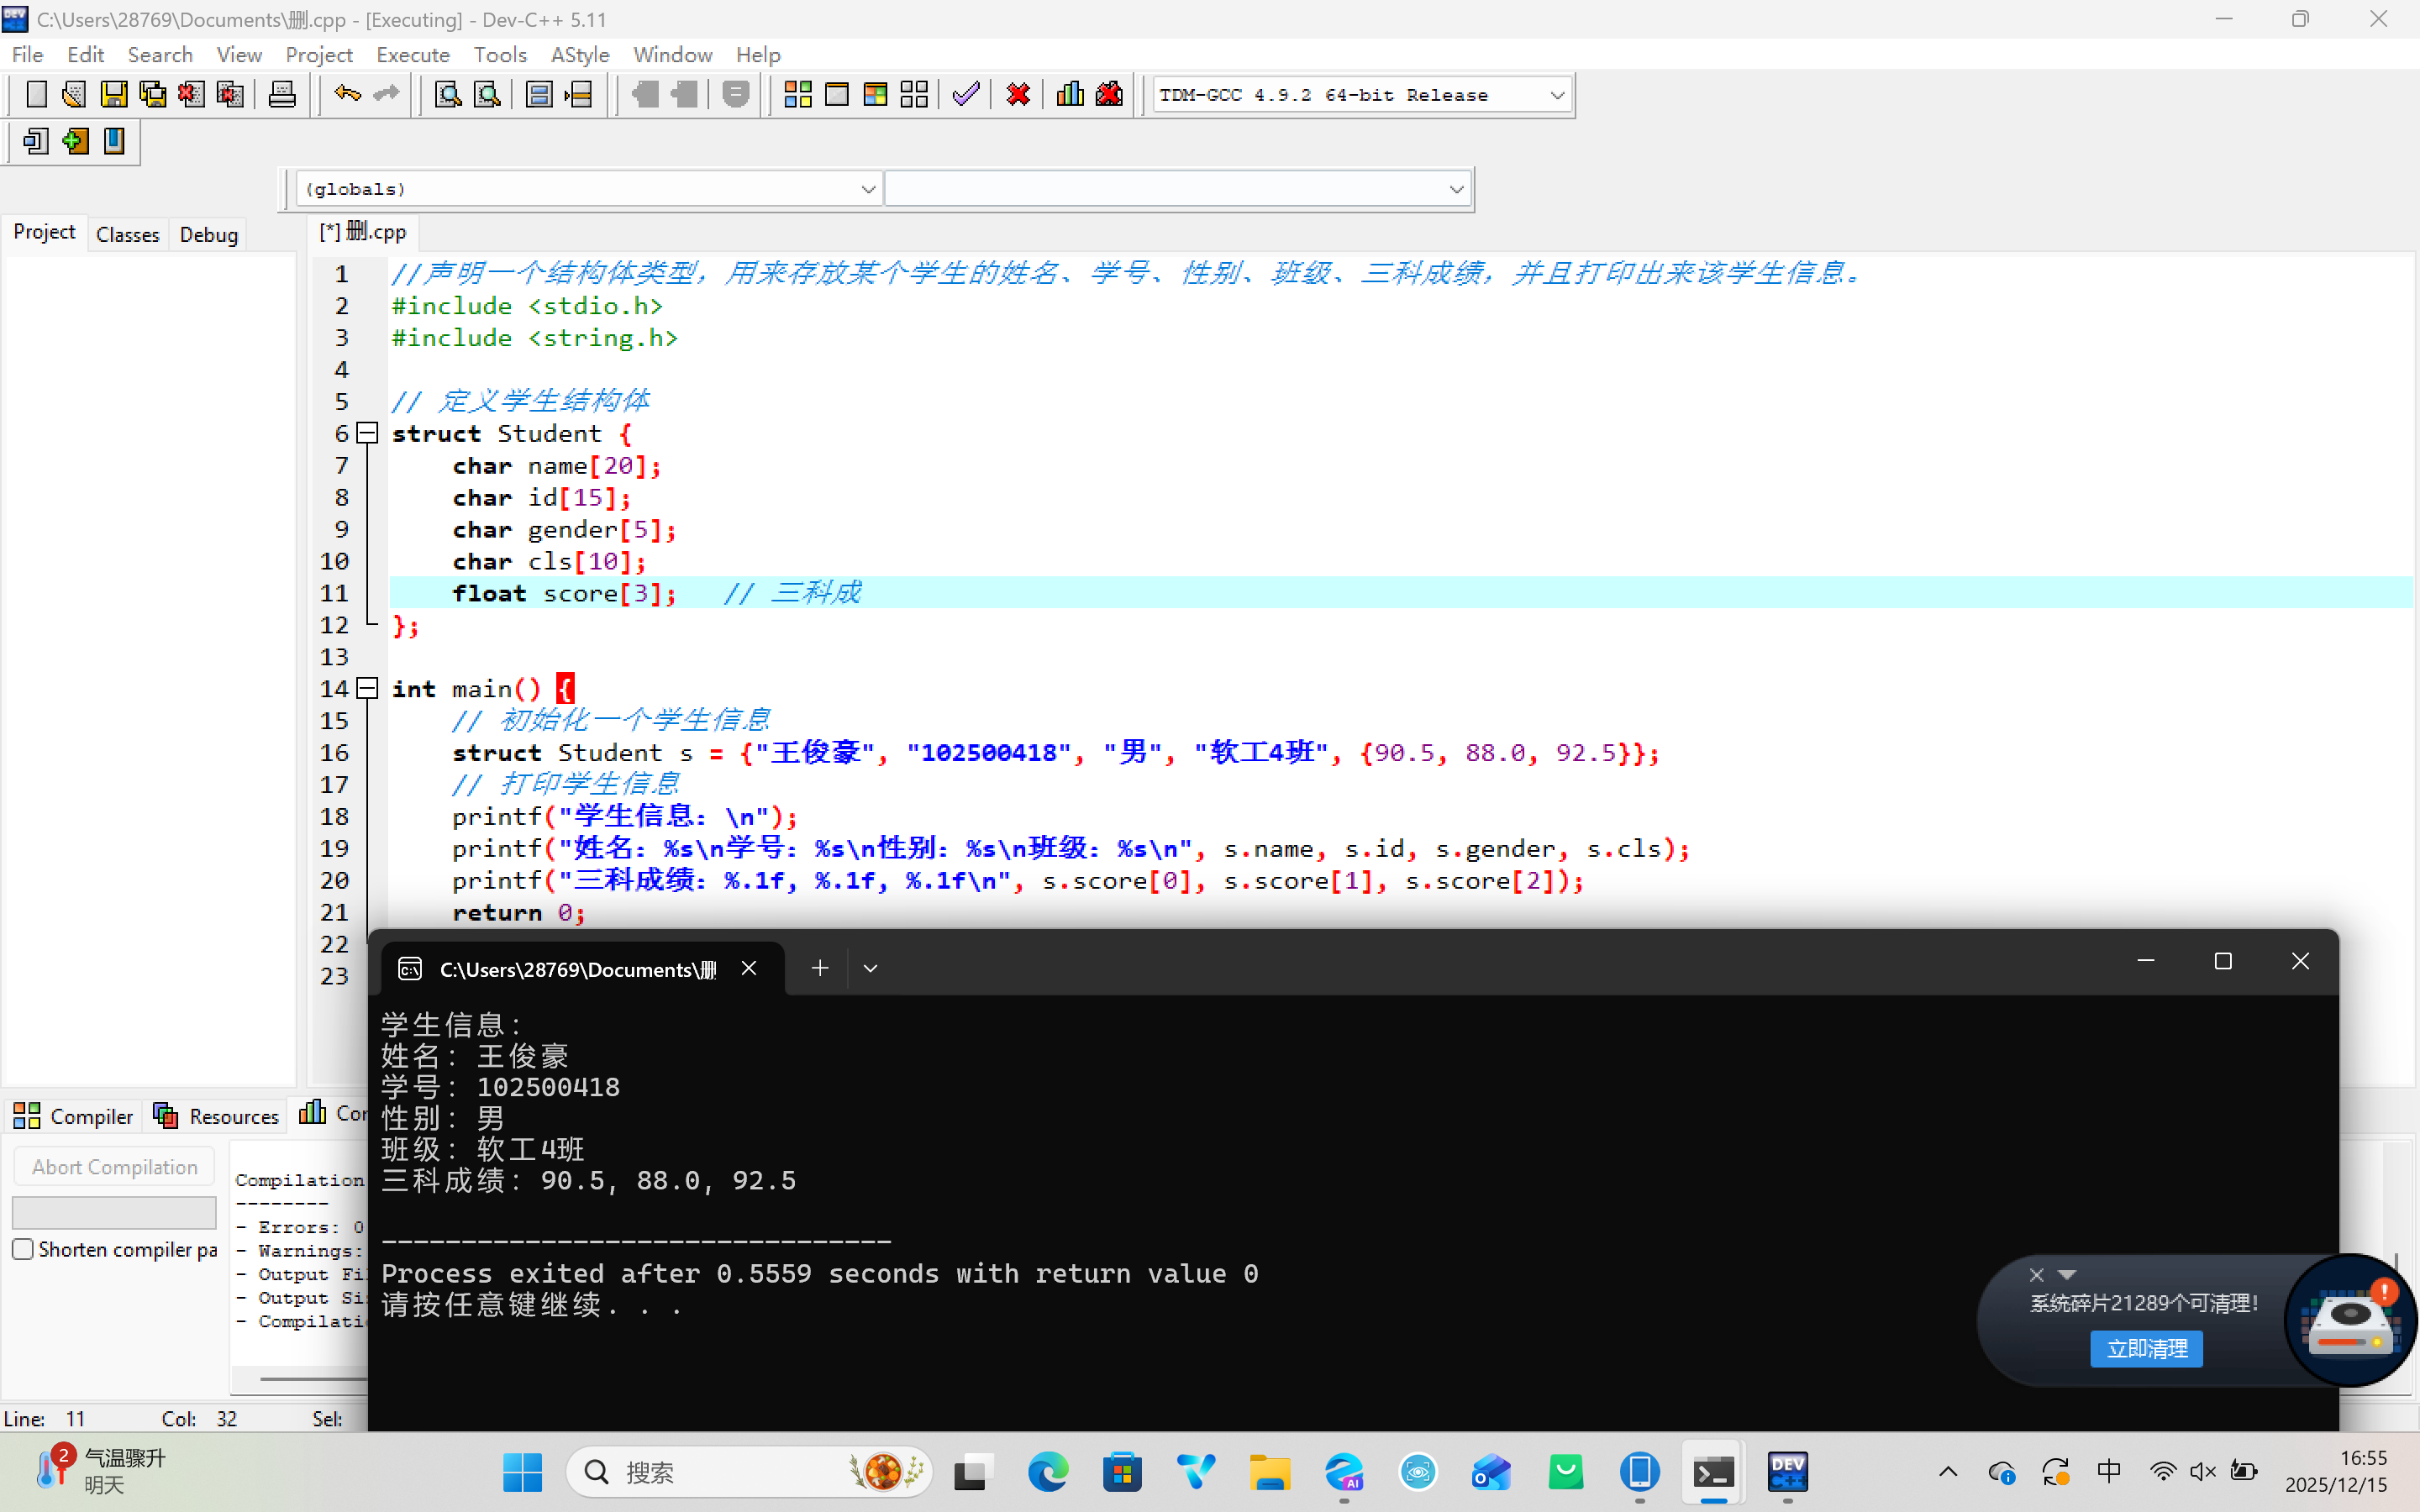The height and width of the screenshot is (1512, 2420).
Task: Click the bar chart Profile Analysis icon
Action: (x=1069, y=95)
